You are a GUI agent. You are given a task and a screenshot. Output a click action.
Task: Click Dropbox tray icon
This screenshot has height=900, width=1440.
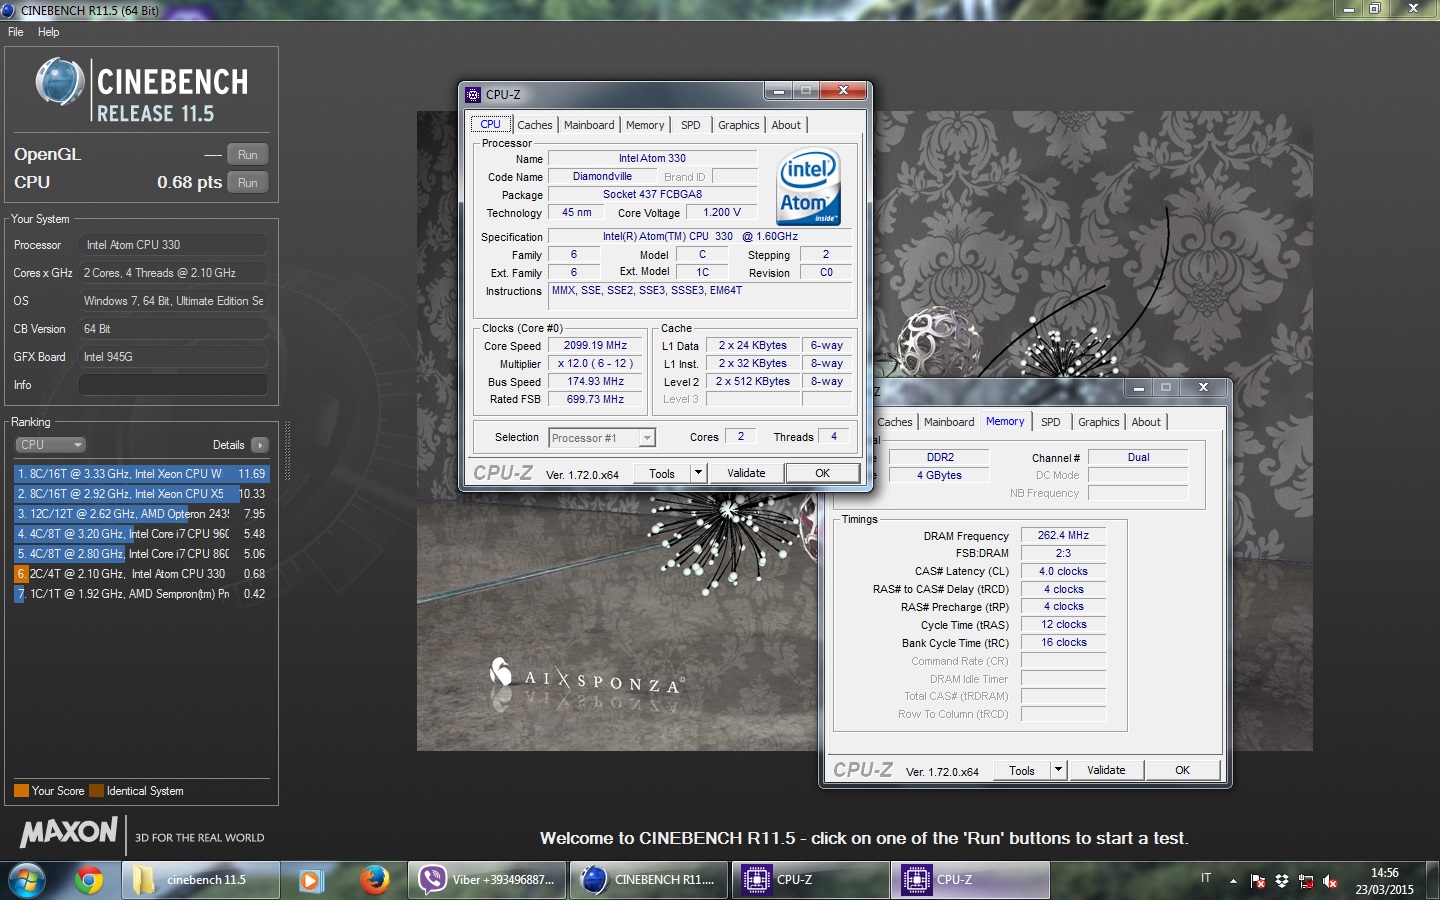1282,881
